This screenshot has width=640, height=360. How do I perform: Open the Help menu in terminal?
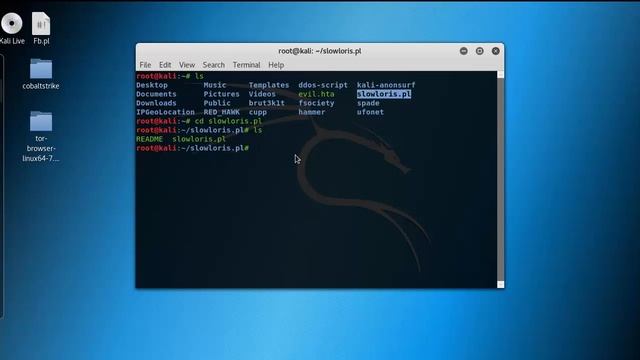tap(276, 65)
